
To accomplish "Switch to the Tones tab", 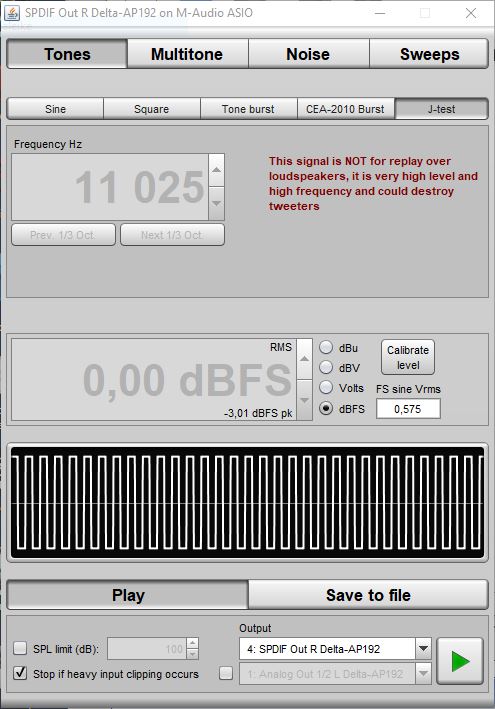I will (x=67, y=54).
